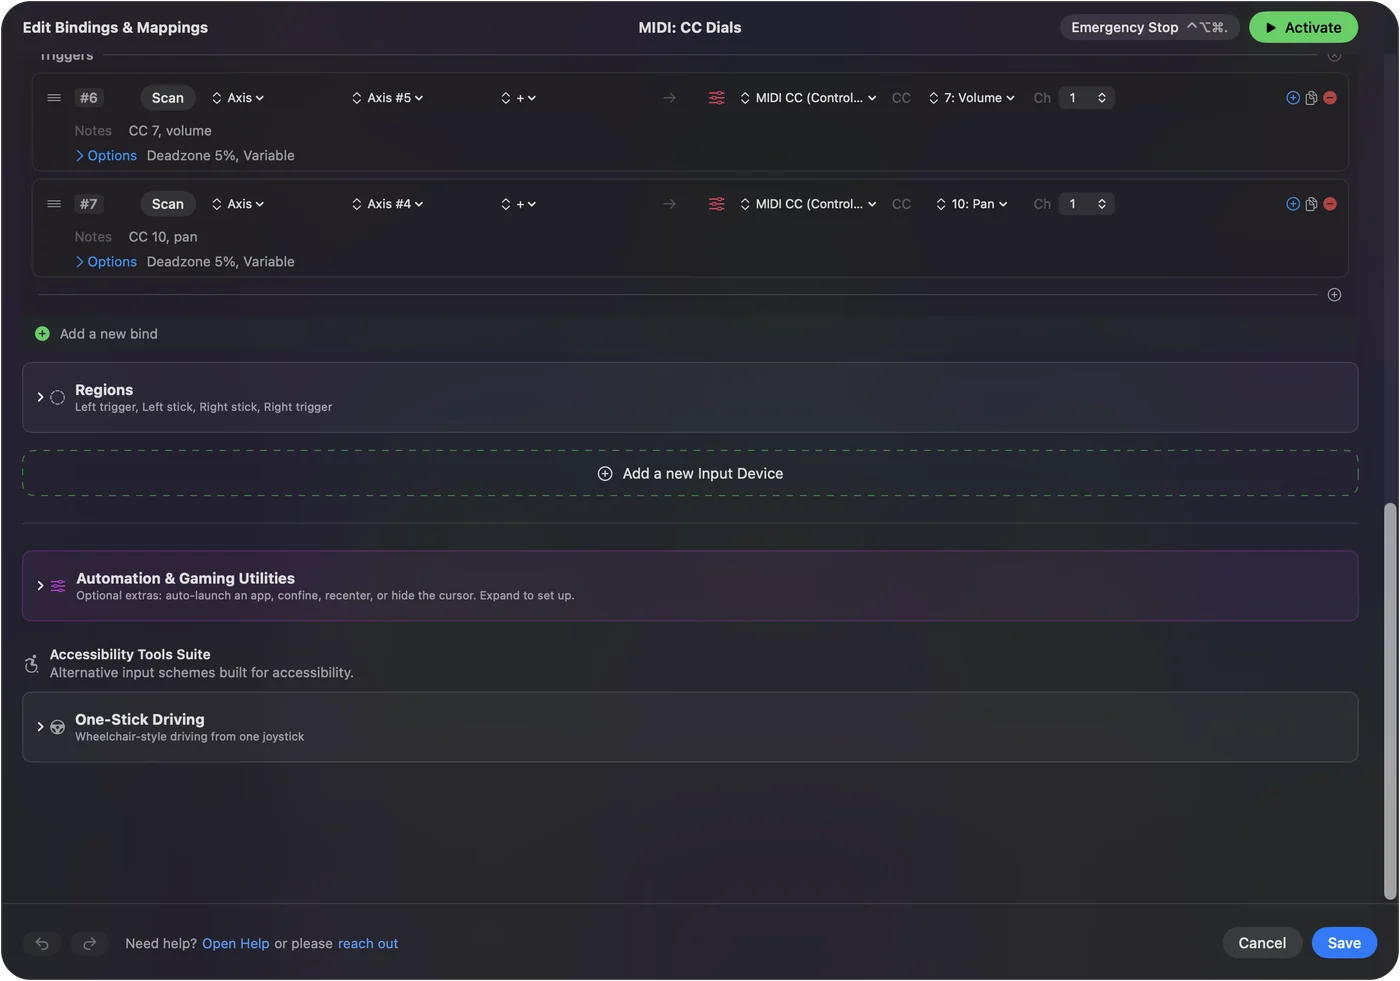Click the reach out link
The width and height of the screenshot is (1400, 981).
(x=368, y=944)
